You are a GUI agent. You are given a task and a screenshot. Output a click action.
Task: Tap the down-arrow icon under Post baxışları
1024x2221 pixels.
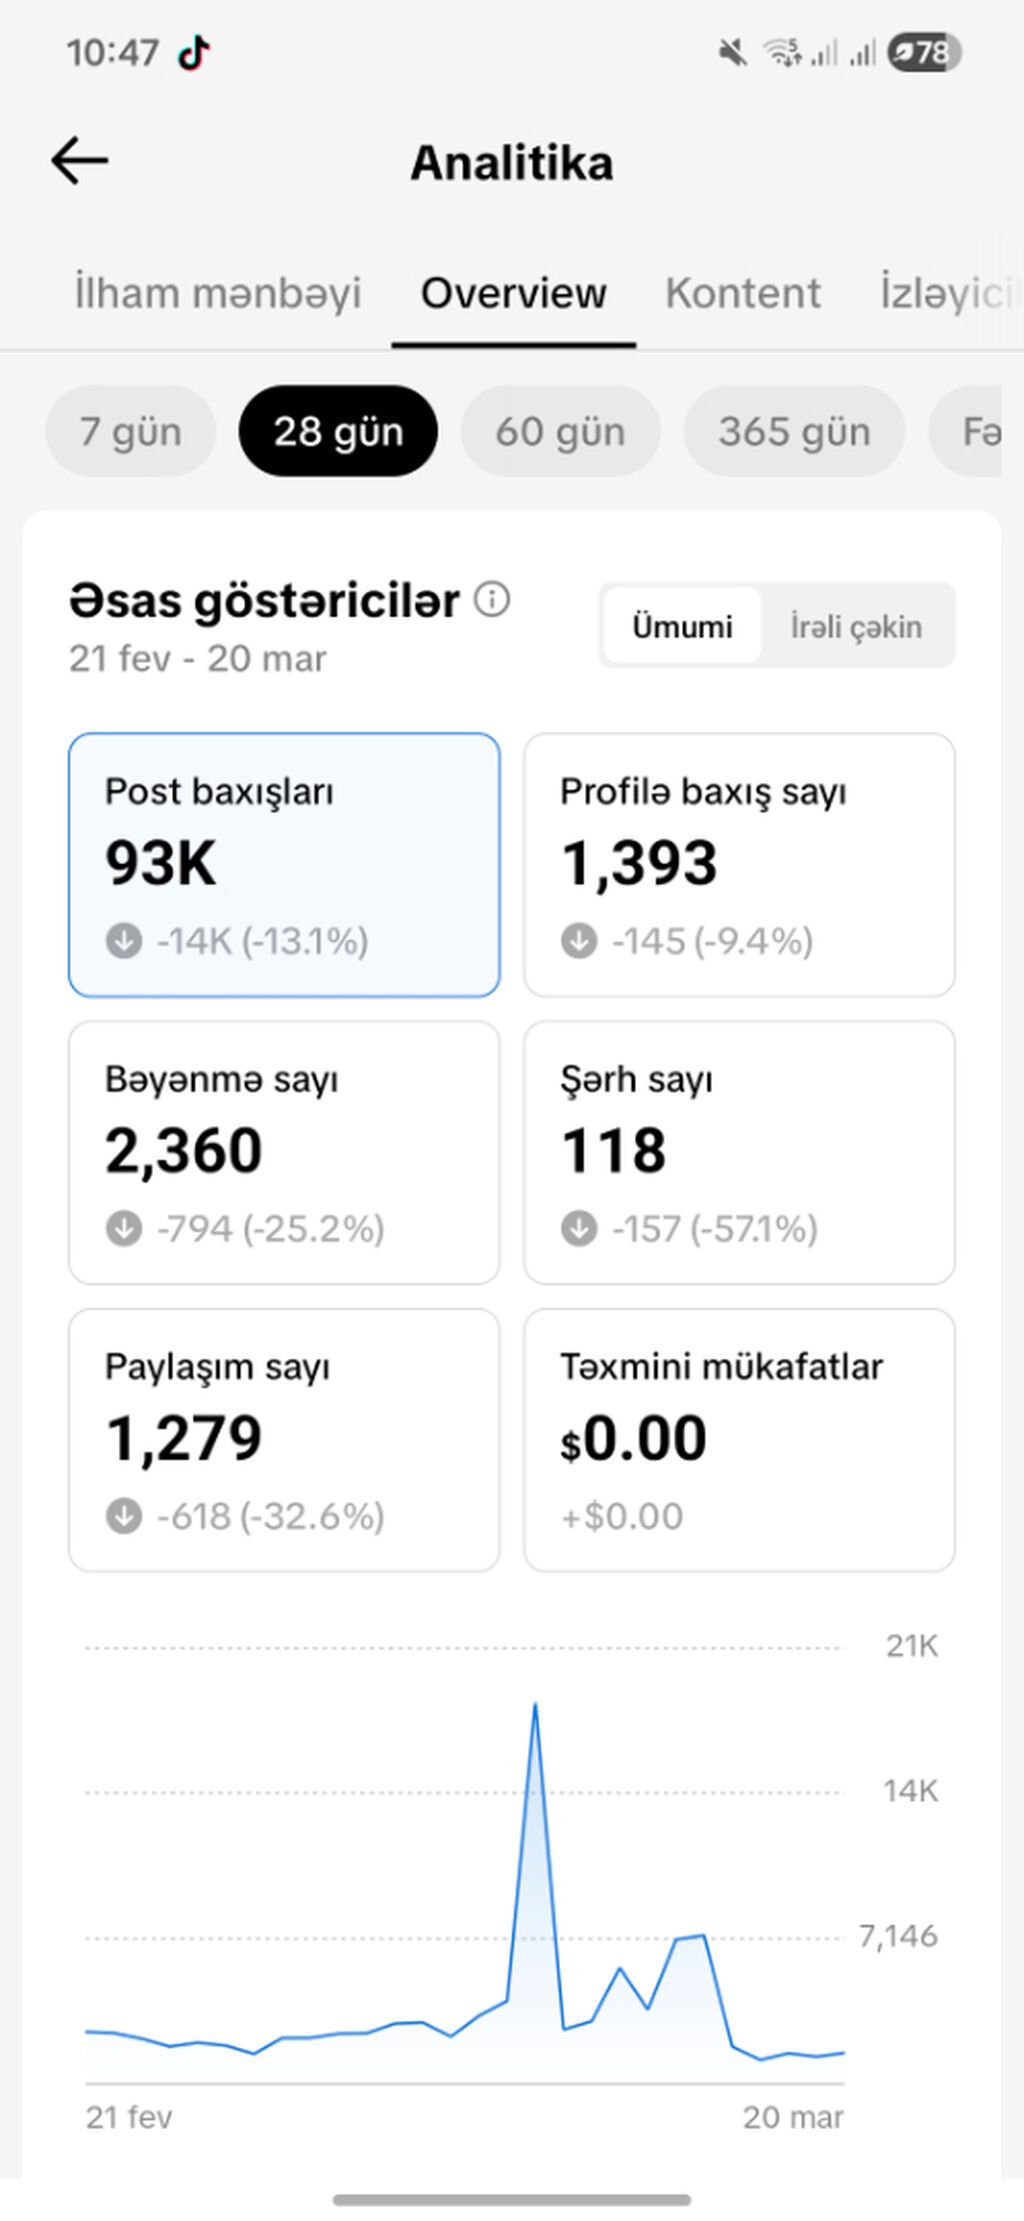coord(124,941)
